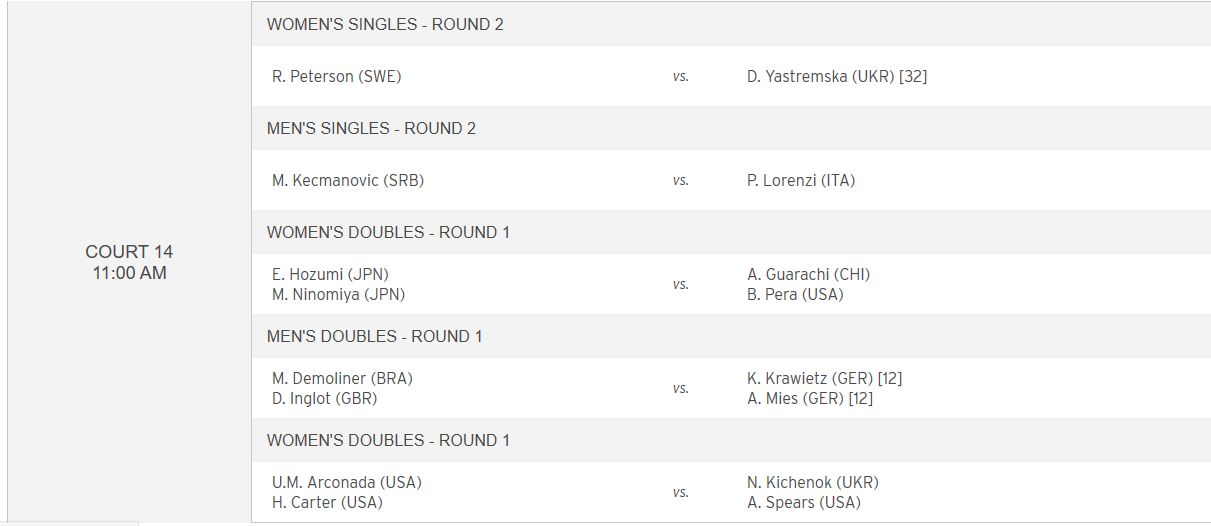Image resolution: width=1211 pixels, height=526 pixels.
Task: Select M. Kecmanovic (SRB) player name
Action: click(341, 180)
